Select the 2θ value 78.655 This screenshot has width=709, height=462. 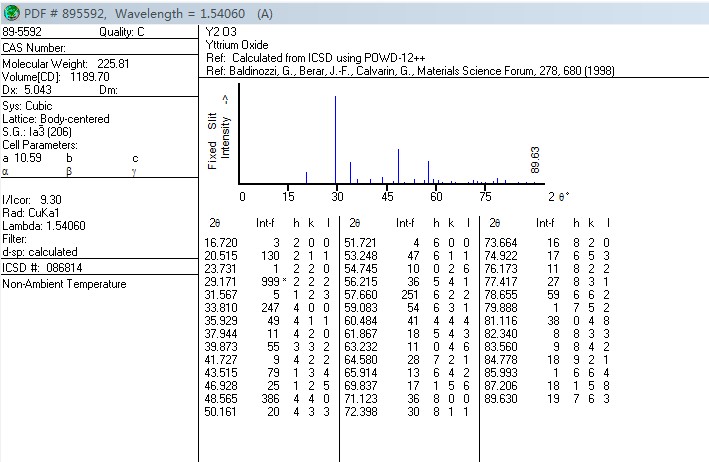click(501, 295)
